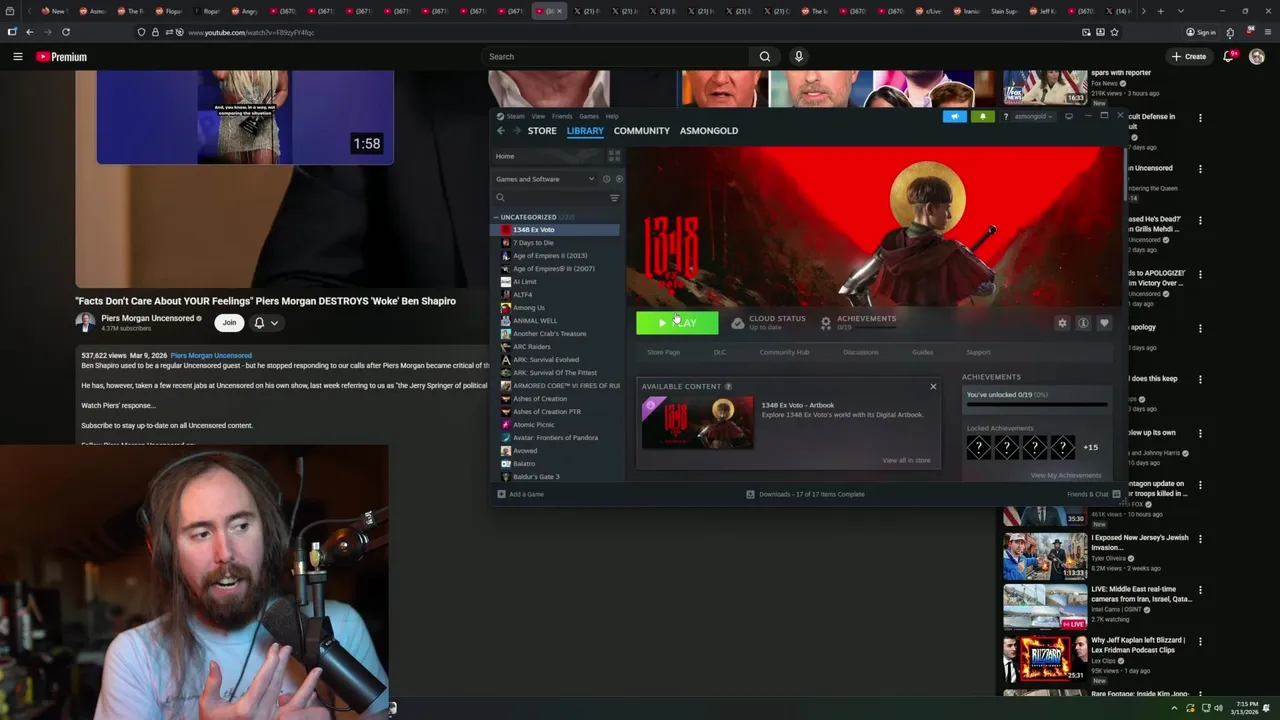Switch library to grid collections view icon

pyautogui.click(x=614, y=156)
